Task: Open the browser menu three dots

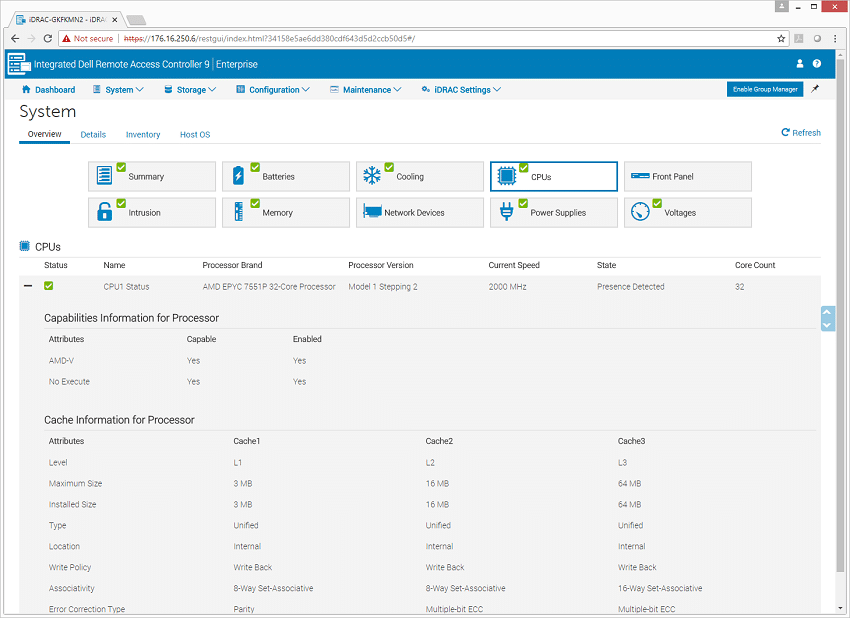Action: [x=835, y=38]
